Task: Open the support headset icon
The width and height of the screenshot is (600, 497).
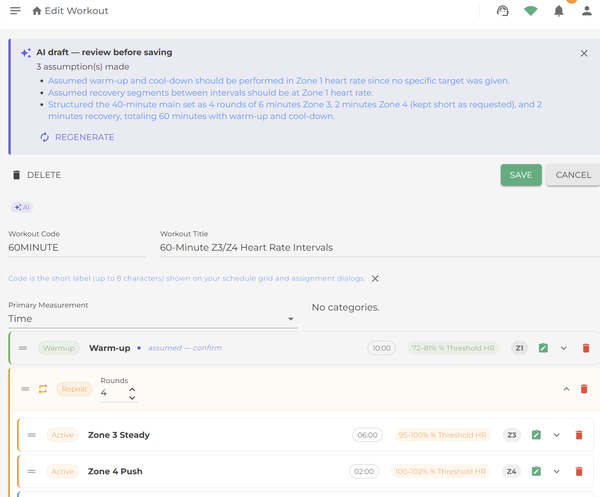Action: click(502, 11)
